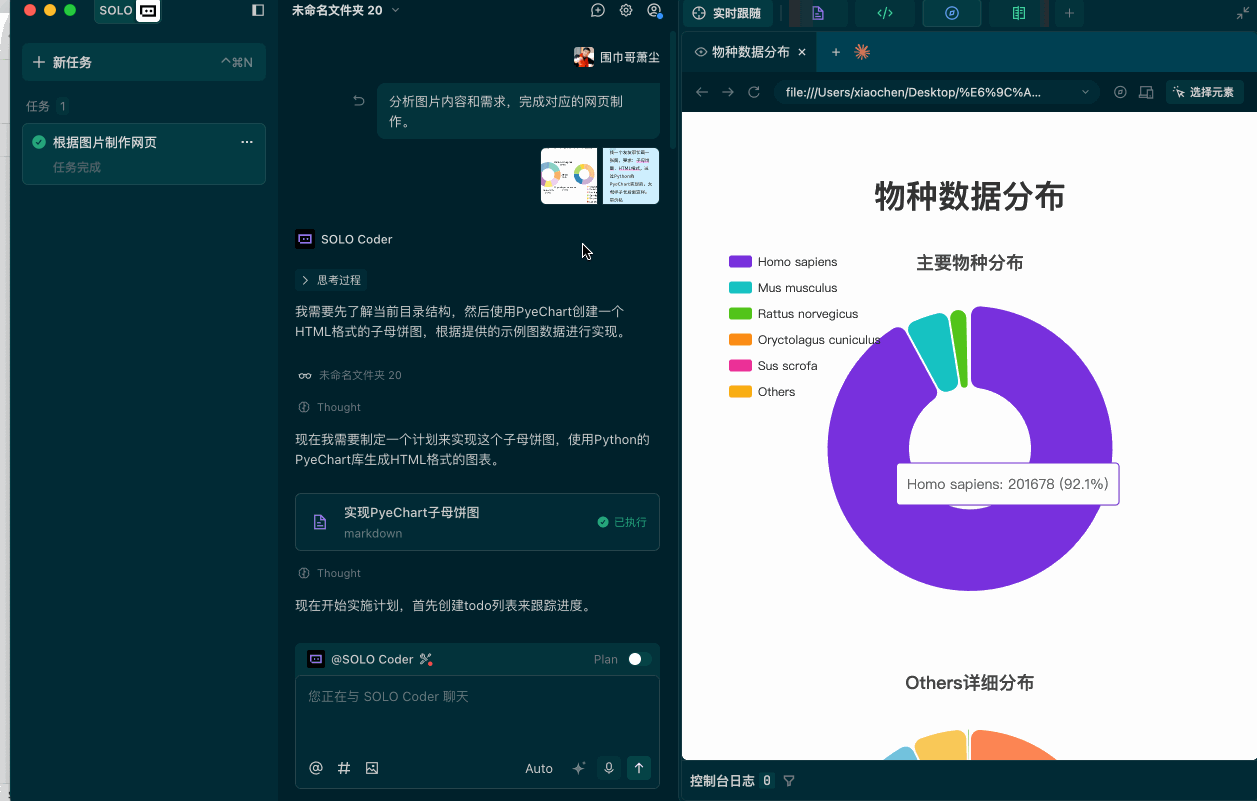Viewport: 1257px width, 801px height.
Task: Start a new chat with the plus-bubble icon
Action: click(x=598, y=10)
